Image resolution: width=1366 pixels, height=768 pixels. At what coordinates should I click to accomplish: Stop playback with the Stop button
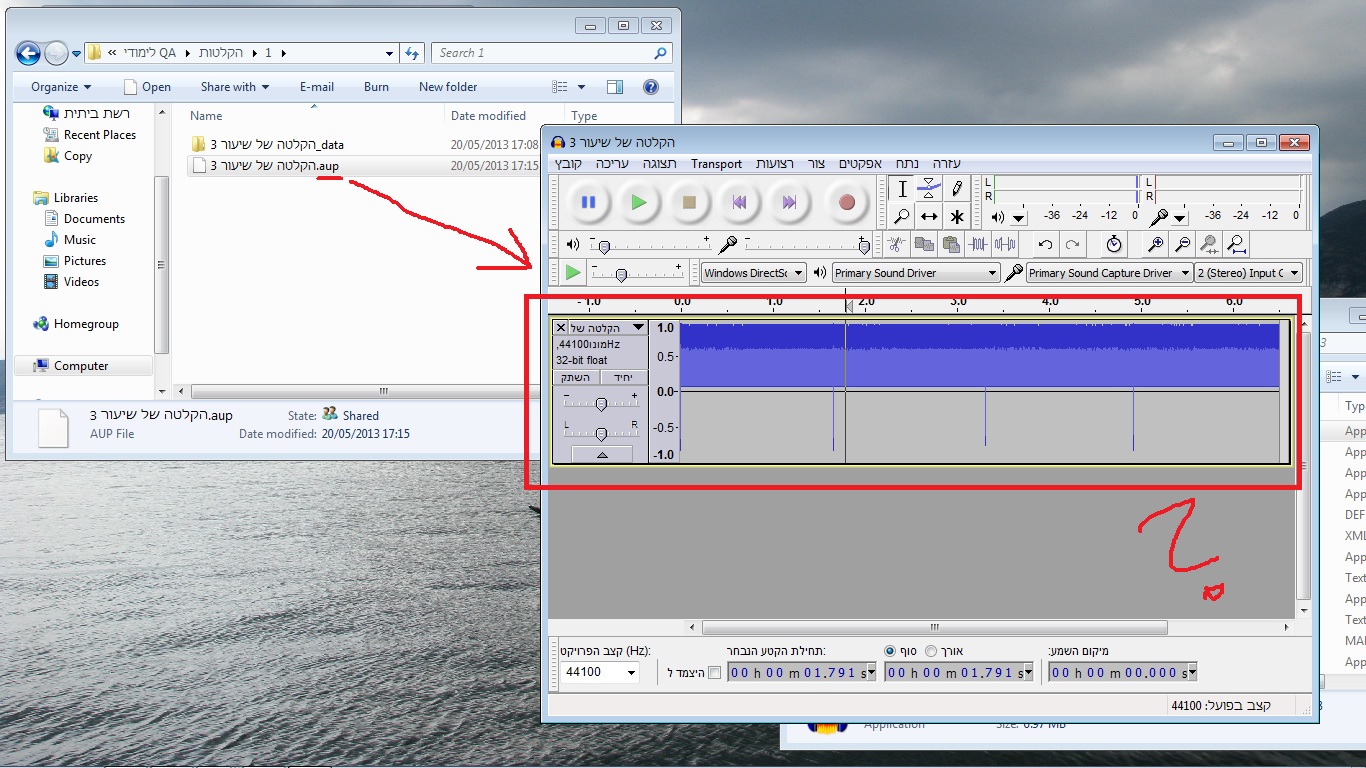click(688, 202)
